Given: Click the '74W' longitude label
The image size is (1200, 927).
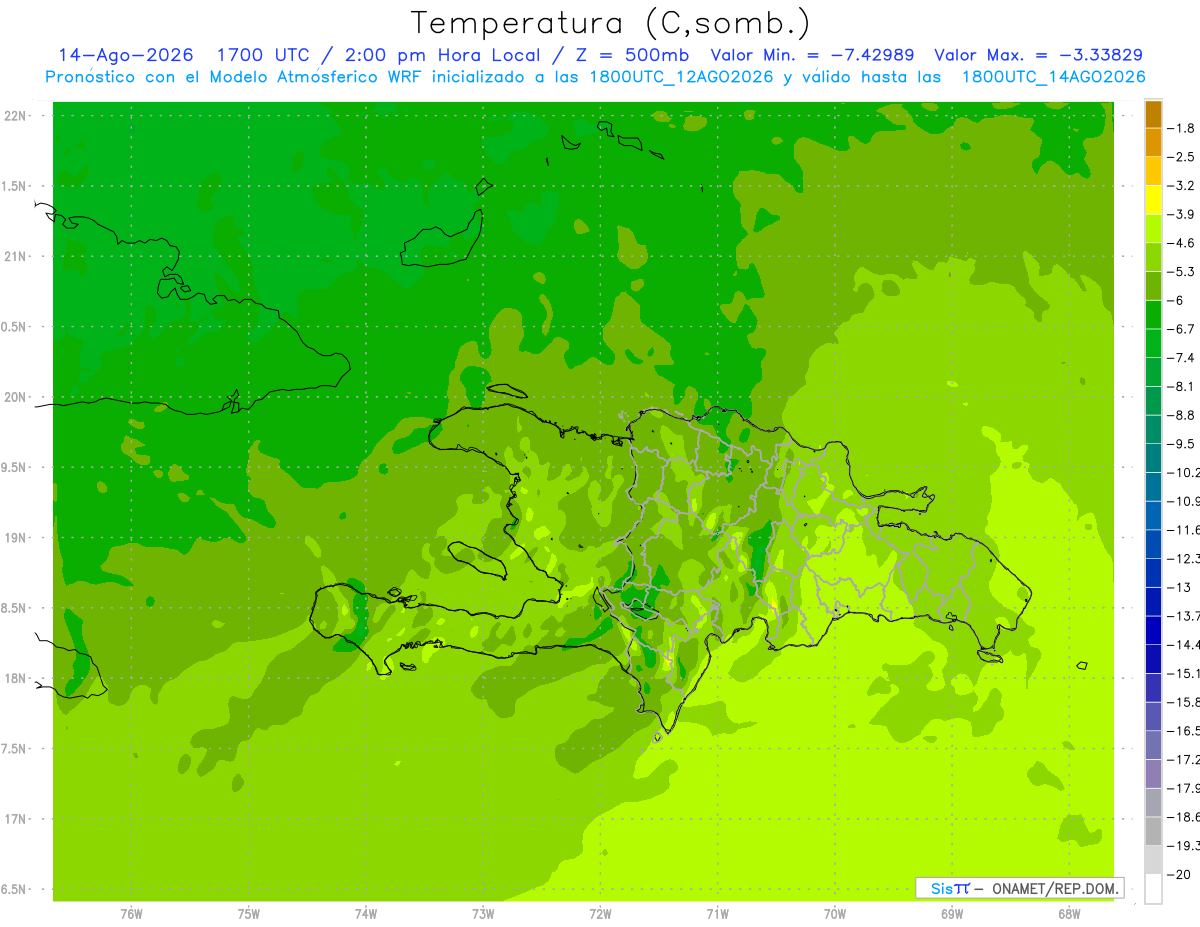Looking at the screenshot, I should [x=366, y=914].
